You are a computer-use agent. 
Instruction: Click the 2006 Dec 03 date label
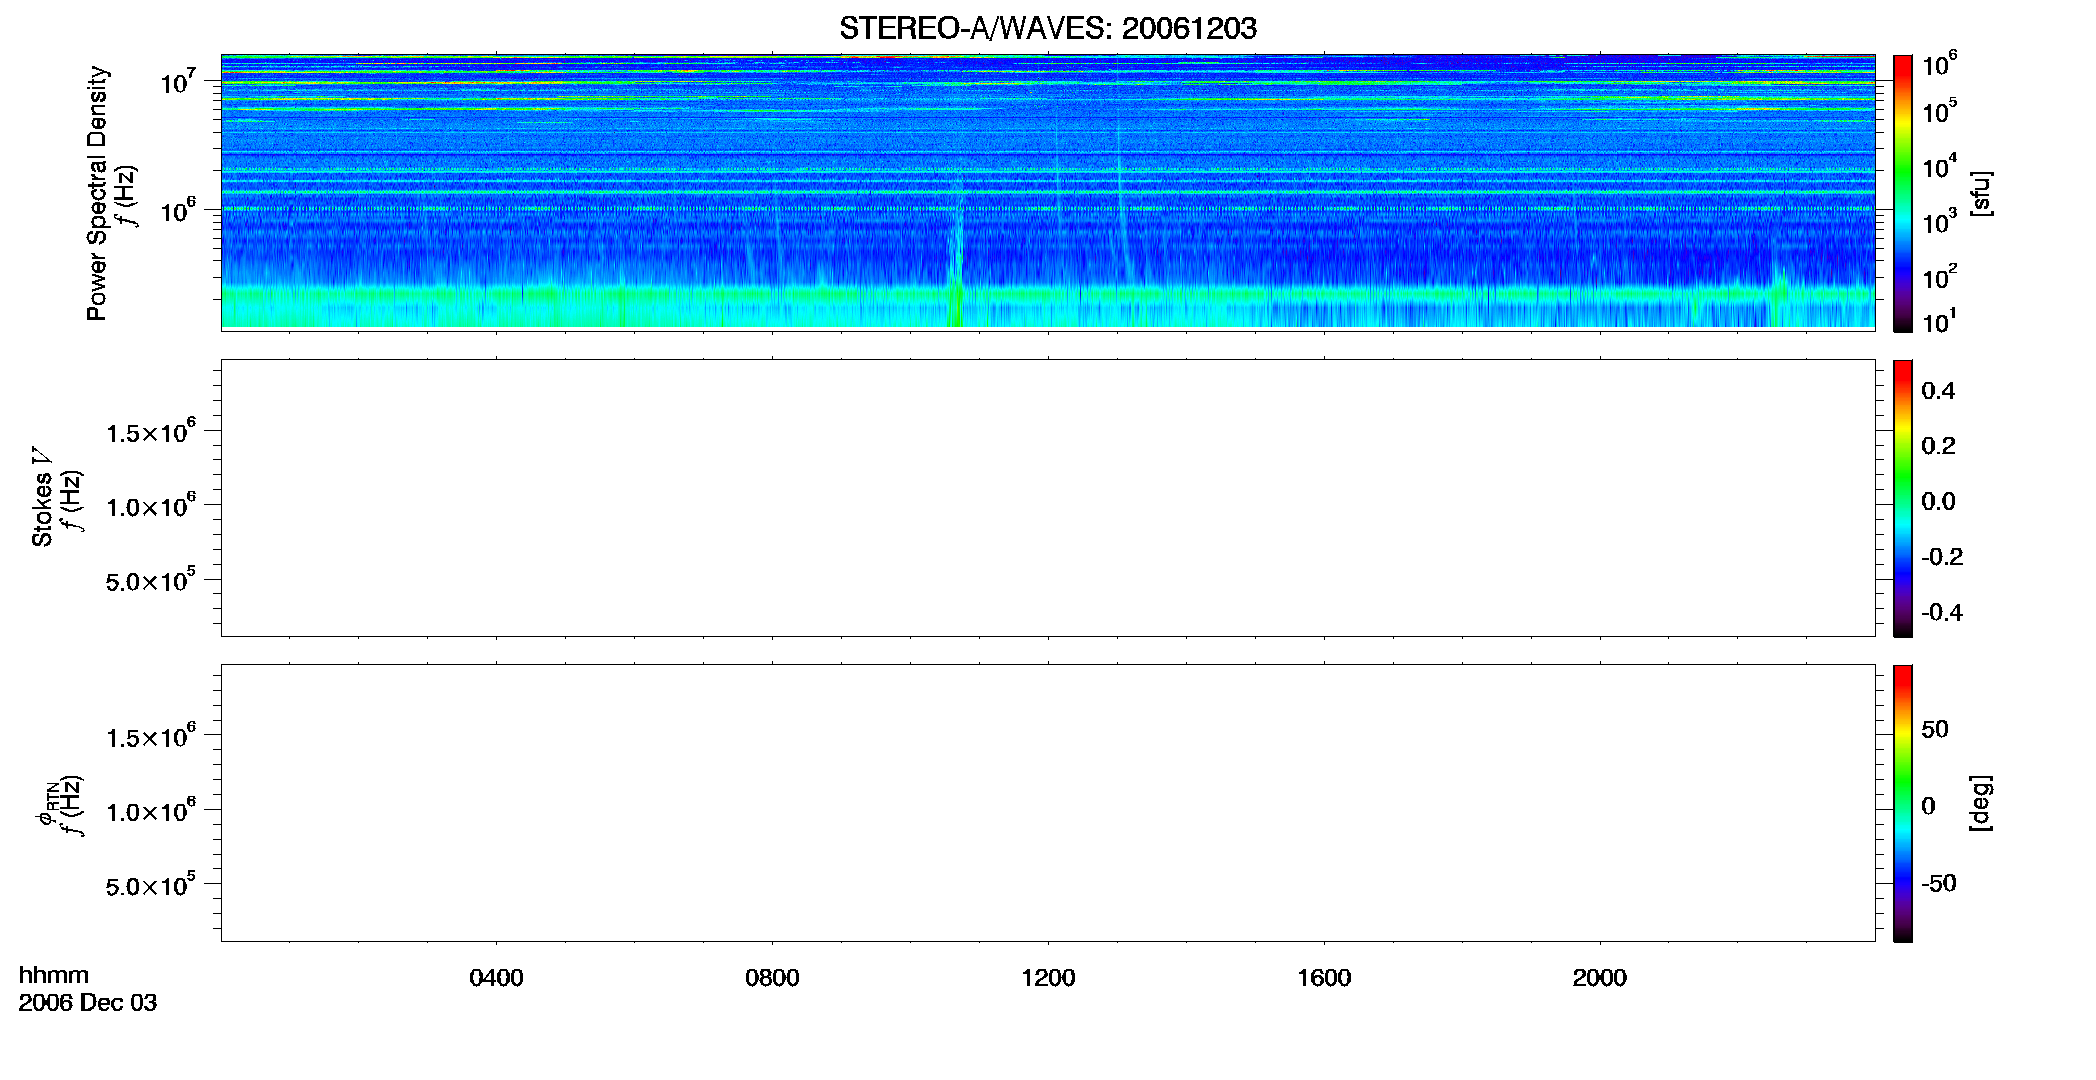(88, 1003)
